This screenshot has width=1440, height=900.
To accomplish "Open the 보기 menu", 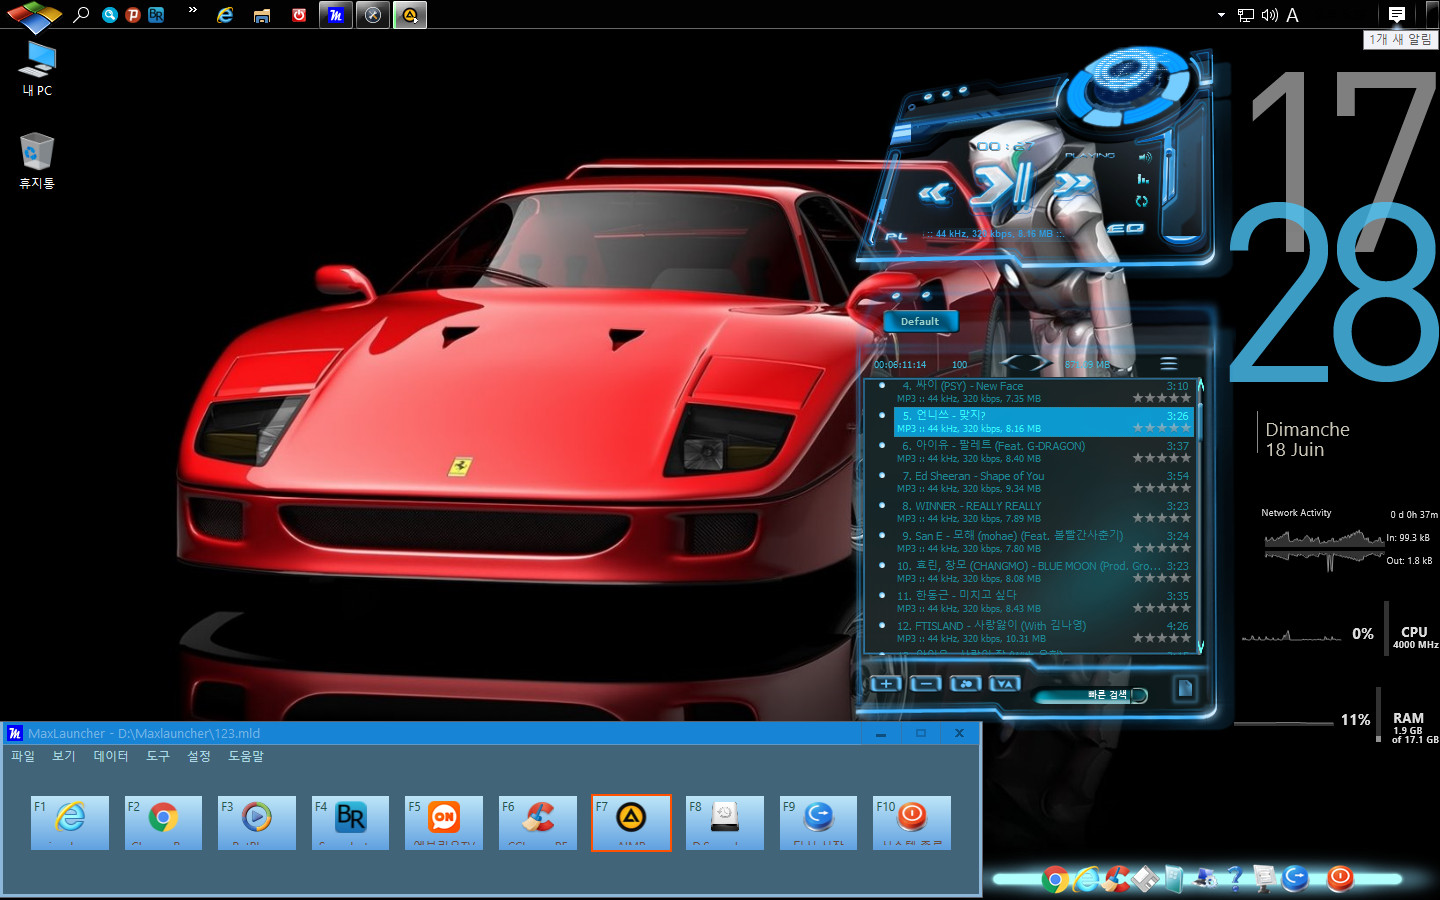I will [64, 756].
